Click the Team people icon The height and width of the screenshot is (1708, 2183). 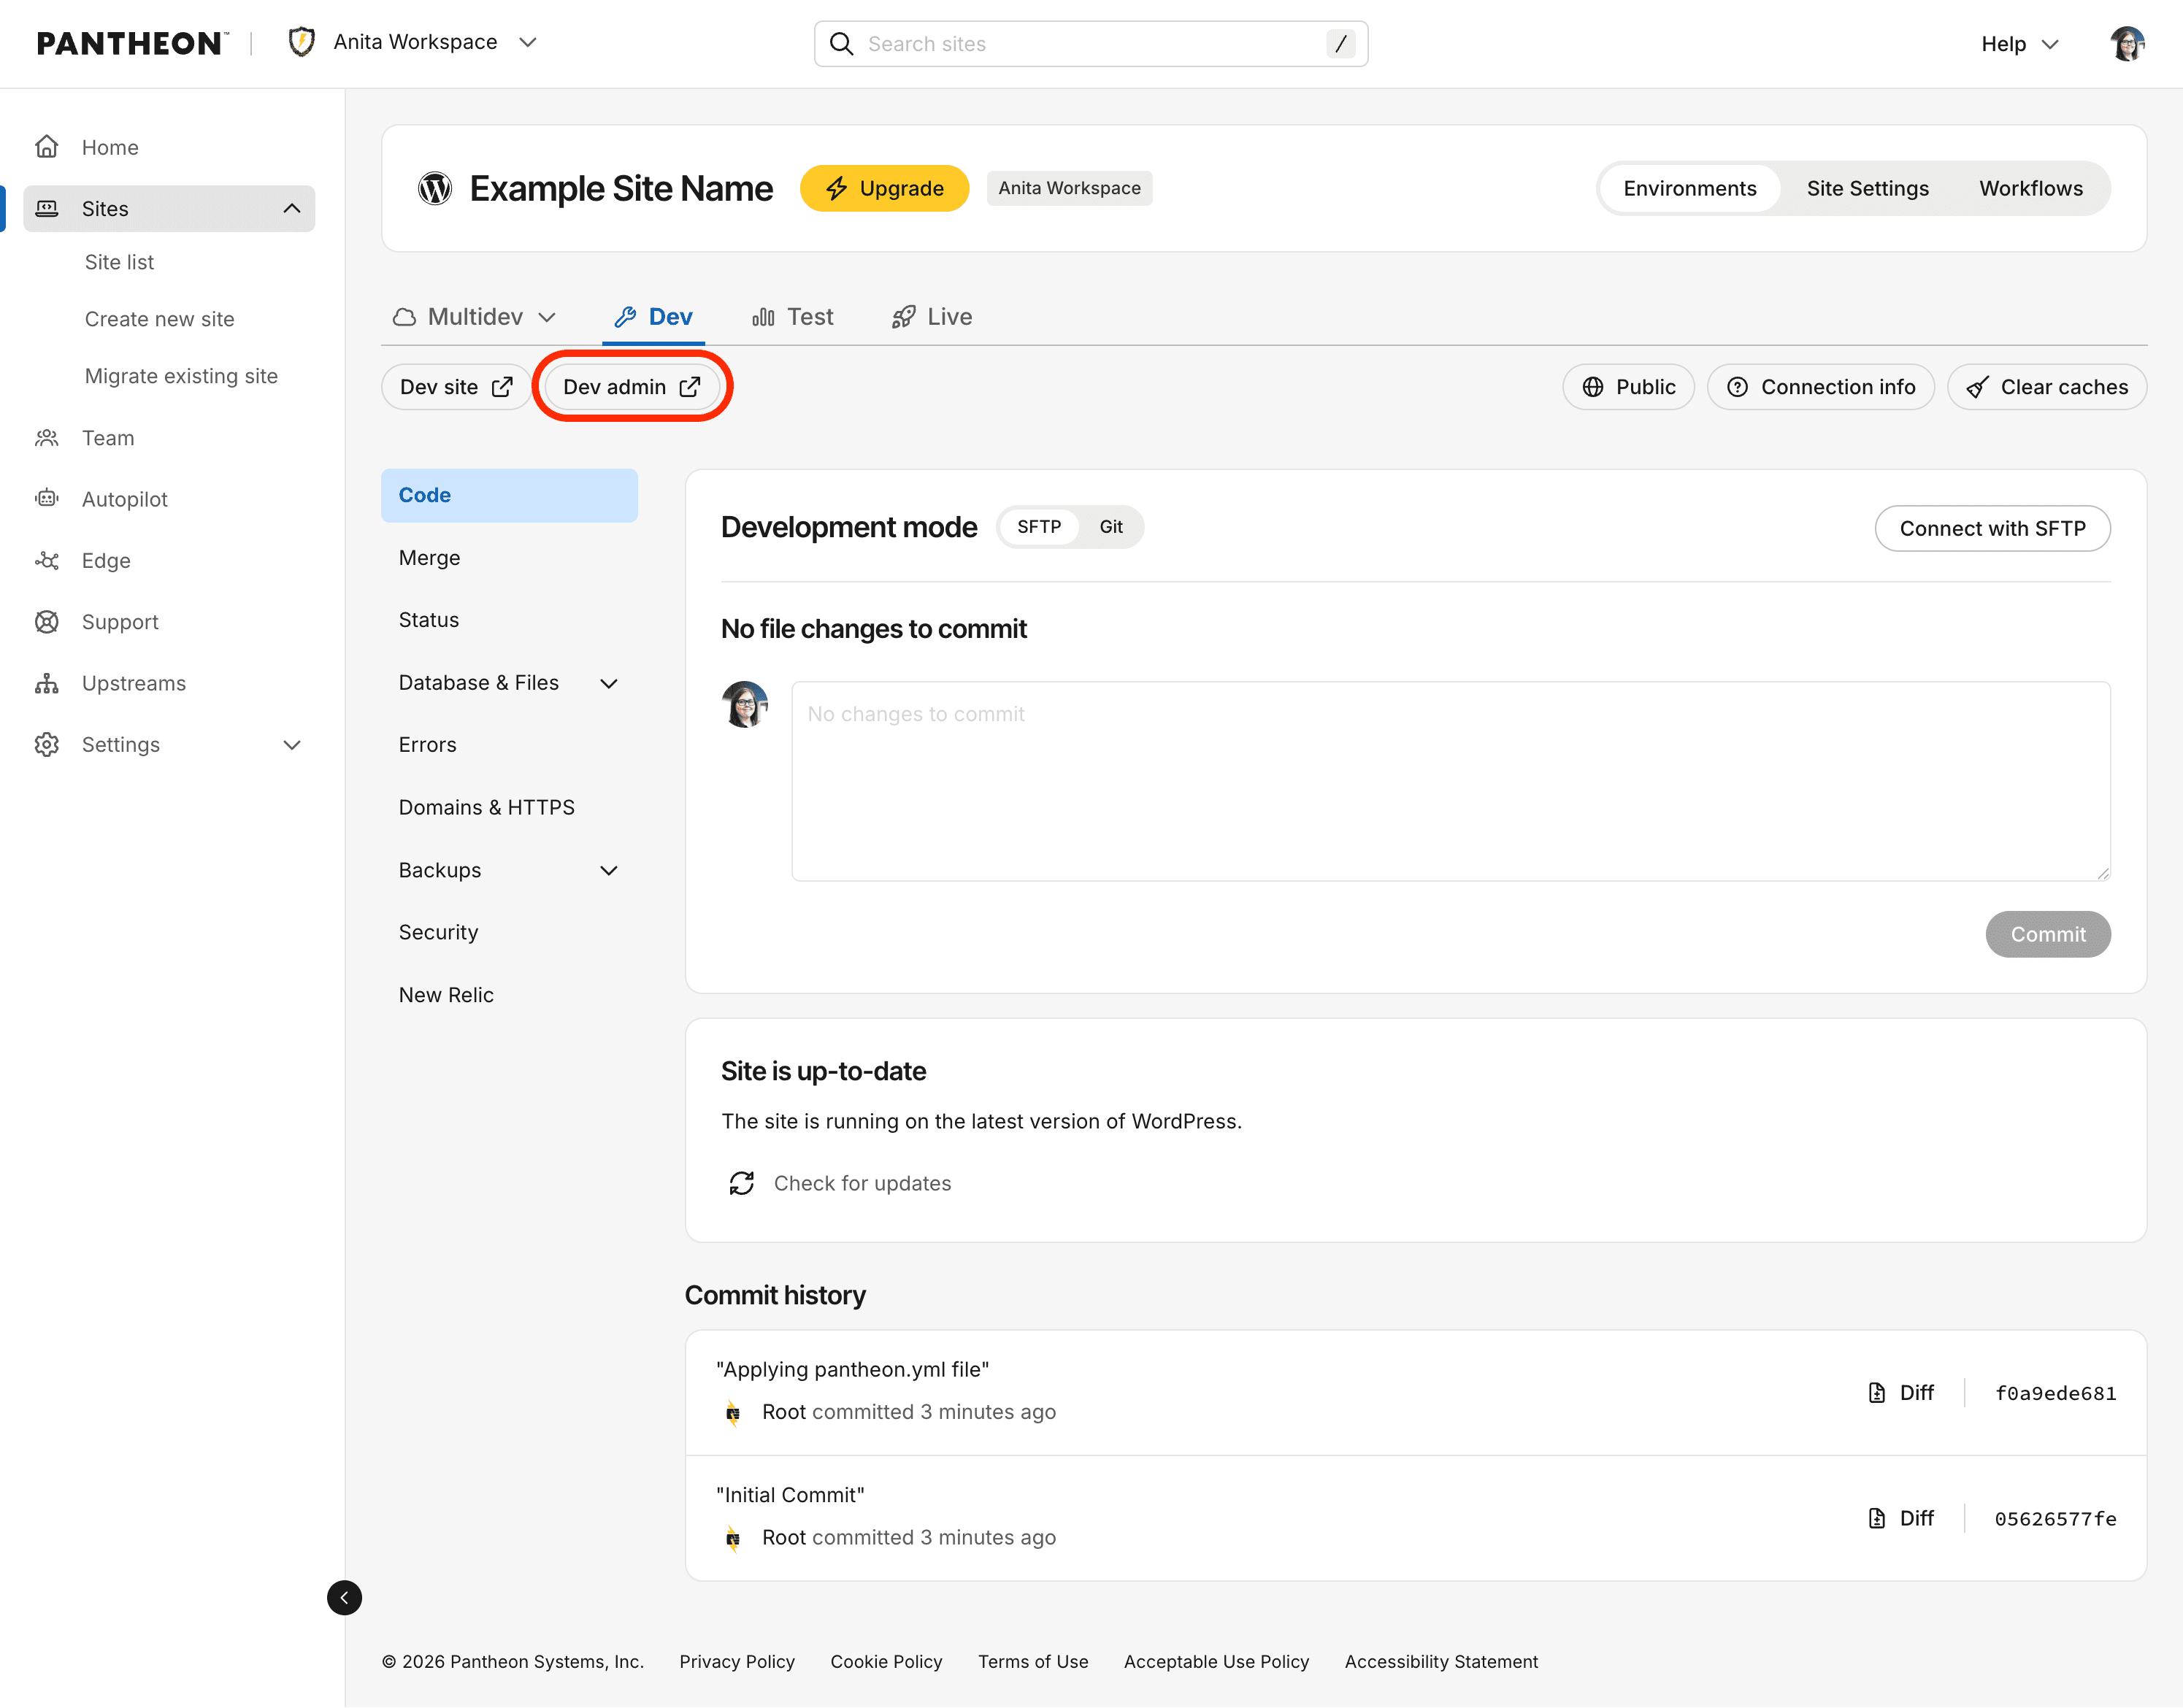47,438
